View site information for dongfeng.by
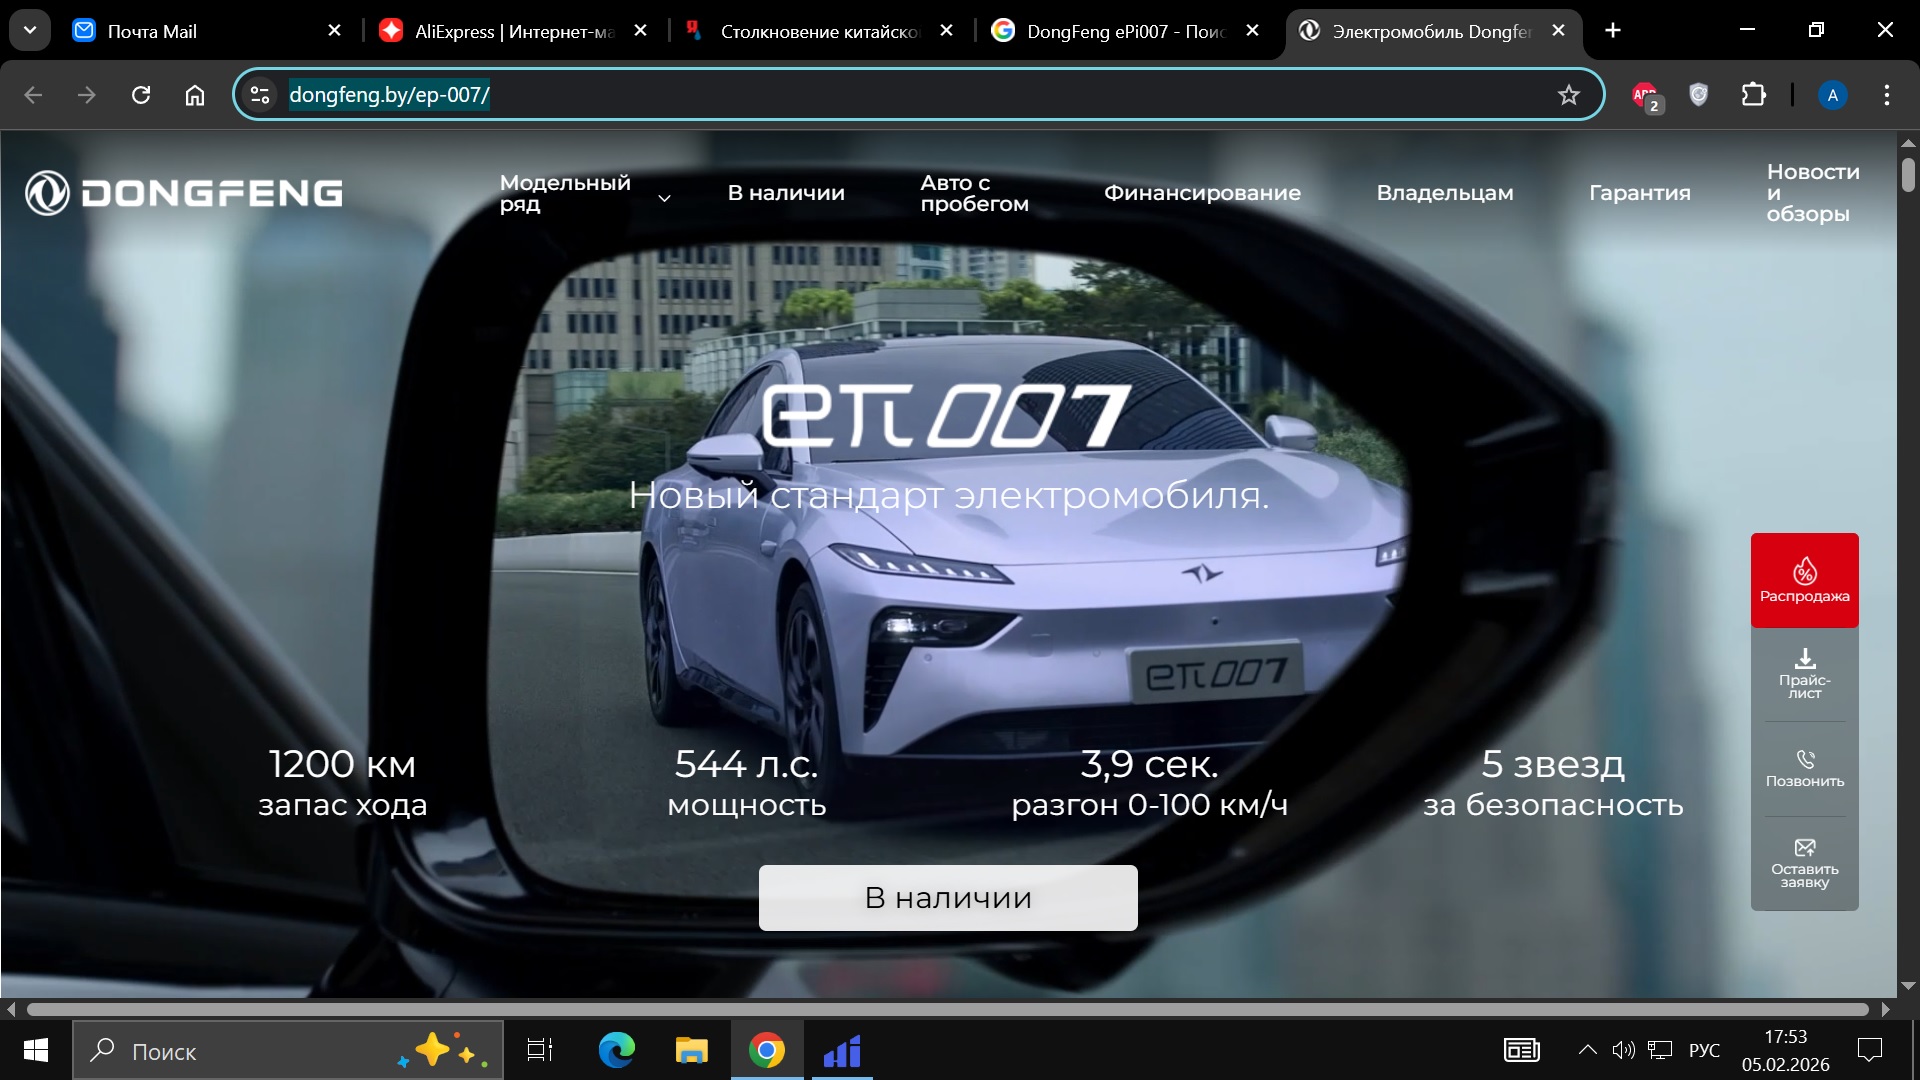Viewport: 1920px width, 1080px height. 260,95
